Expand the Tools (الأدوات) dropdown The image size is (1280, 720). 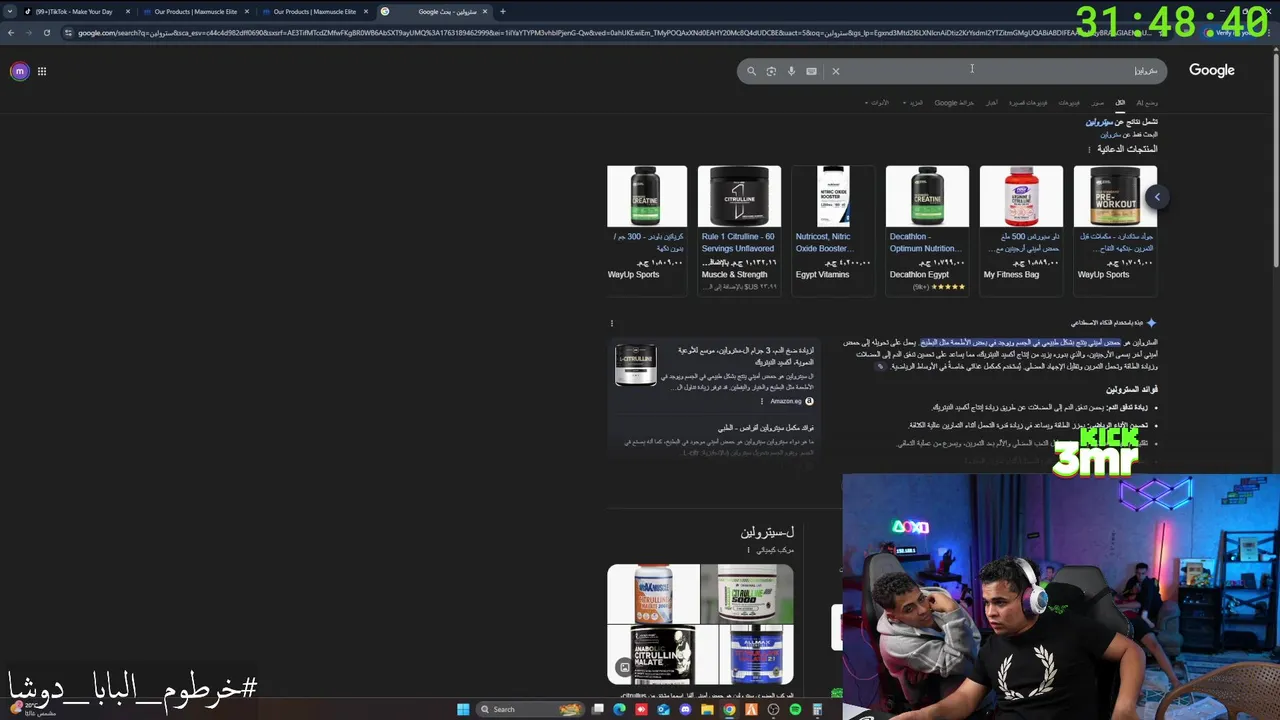[x=879, y=102]
